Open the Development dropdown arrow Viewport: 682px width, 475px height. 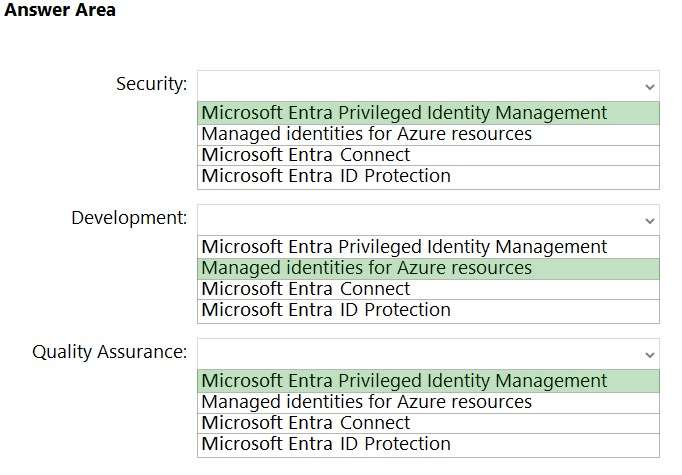click(650, 220)
